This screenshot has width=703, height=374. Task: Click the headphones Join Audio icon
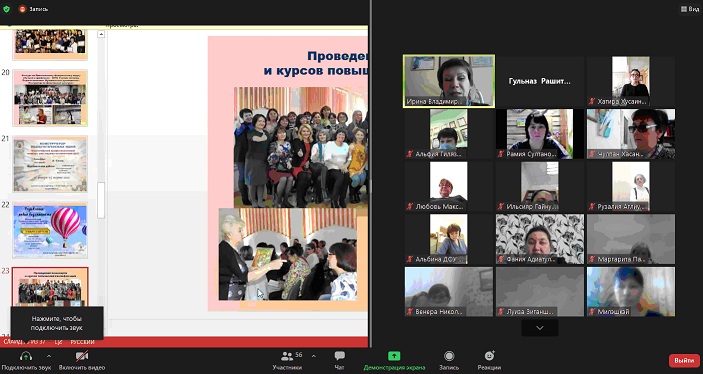pos(26,357)
